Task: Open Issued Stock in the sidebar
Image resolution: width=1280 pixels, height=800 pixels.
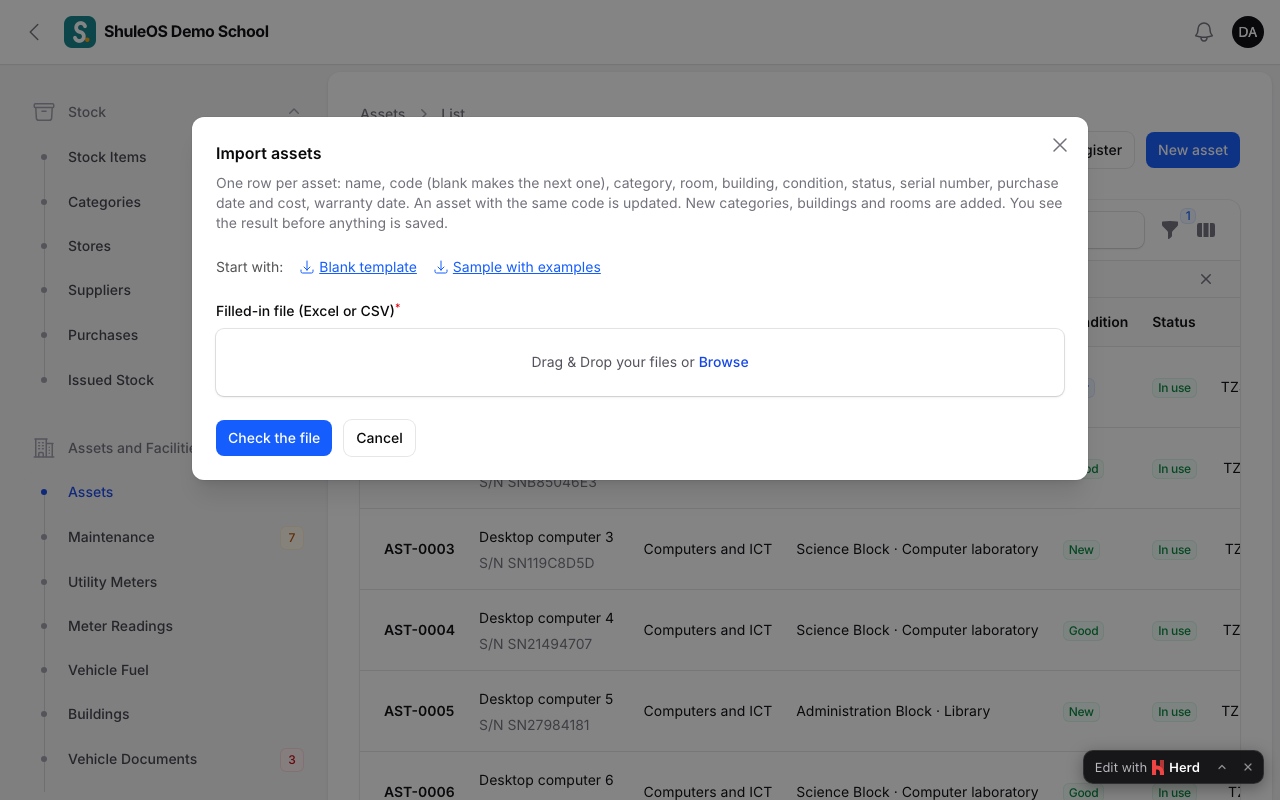Action: [x=111, y=380]
